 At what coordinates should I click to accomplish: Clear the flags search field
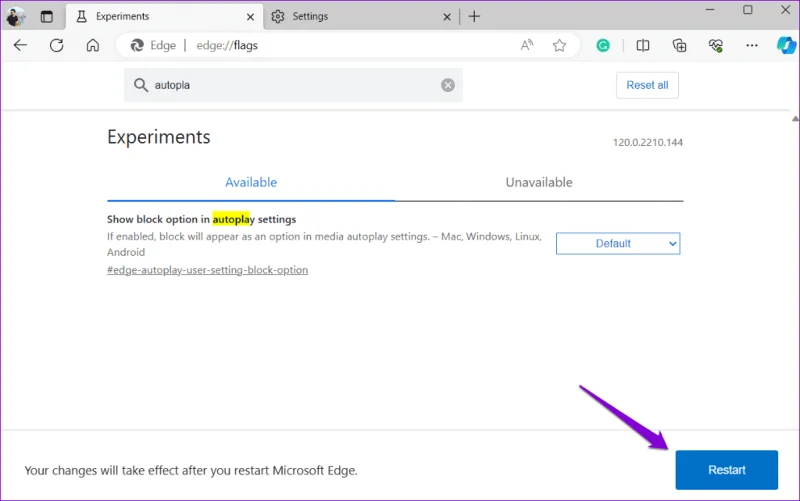448,85
